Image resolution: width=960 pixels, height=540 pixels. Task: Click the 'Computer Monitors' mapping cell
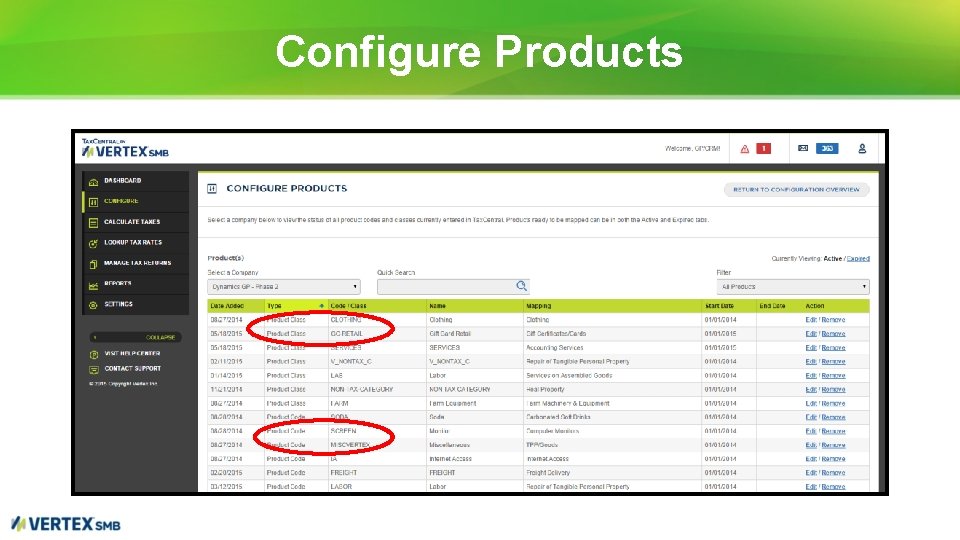tap(552, 431)
